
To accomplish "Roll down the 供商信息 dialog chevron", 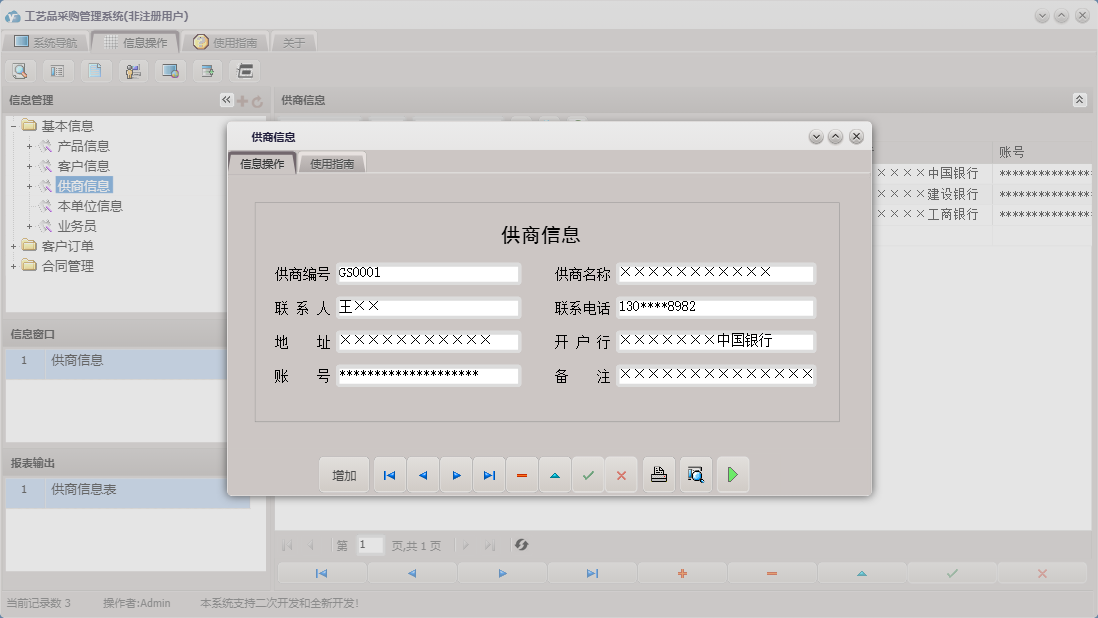I will 816,136.
